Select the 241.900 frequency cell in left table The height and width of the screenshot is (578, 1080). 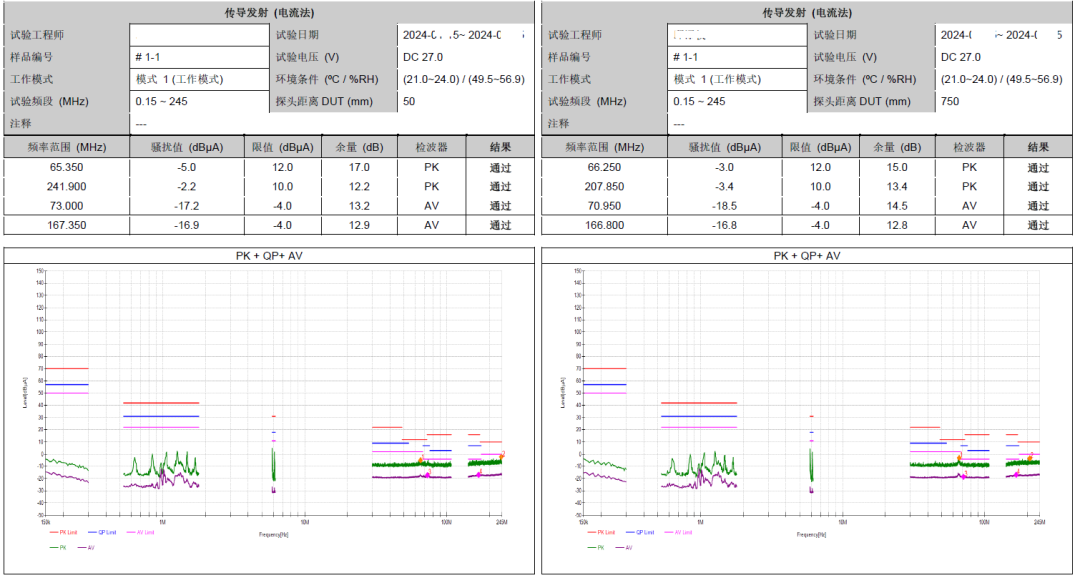[x=66, y=187]
